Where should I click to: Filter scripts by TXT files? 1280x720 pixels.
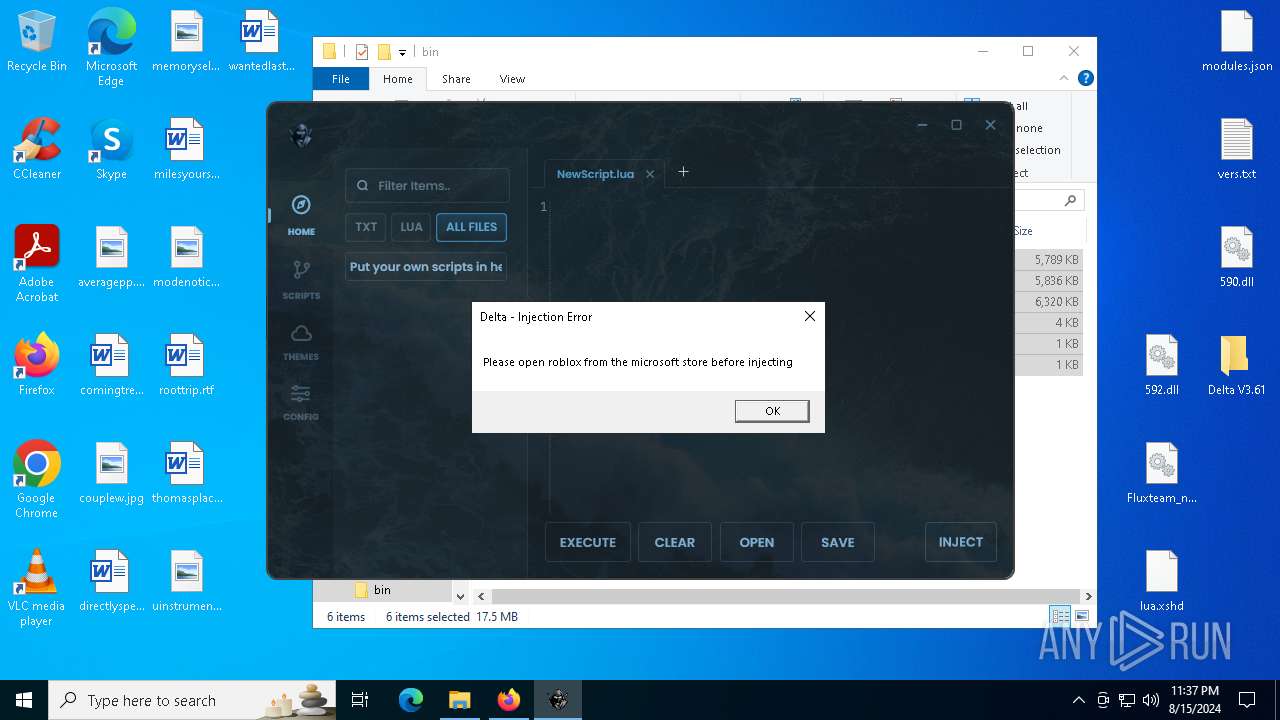366,227
